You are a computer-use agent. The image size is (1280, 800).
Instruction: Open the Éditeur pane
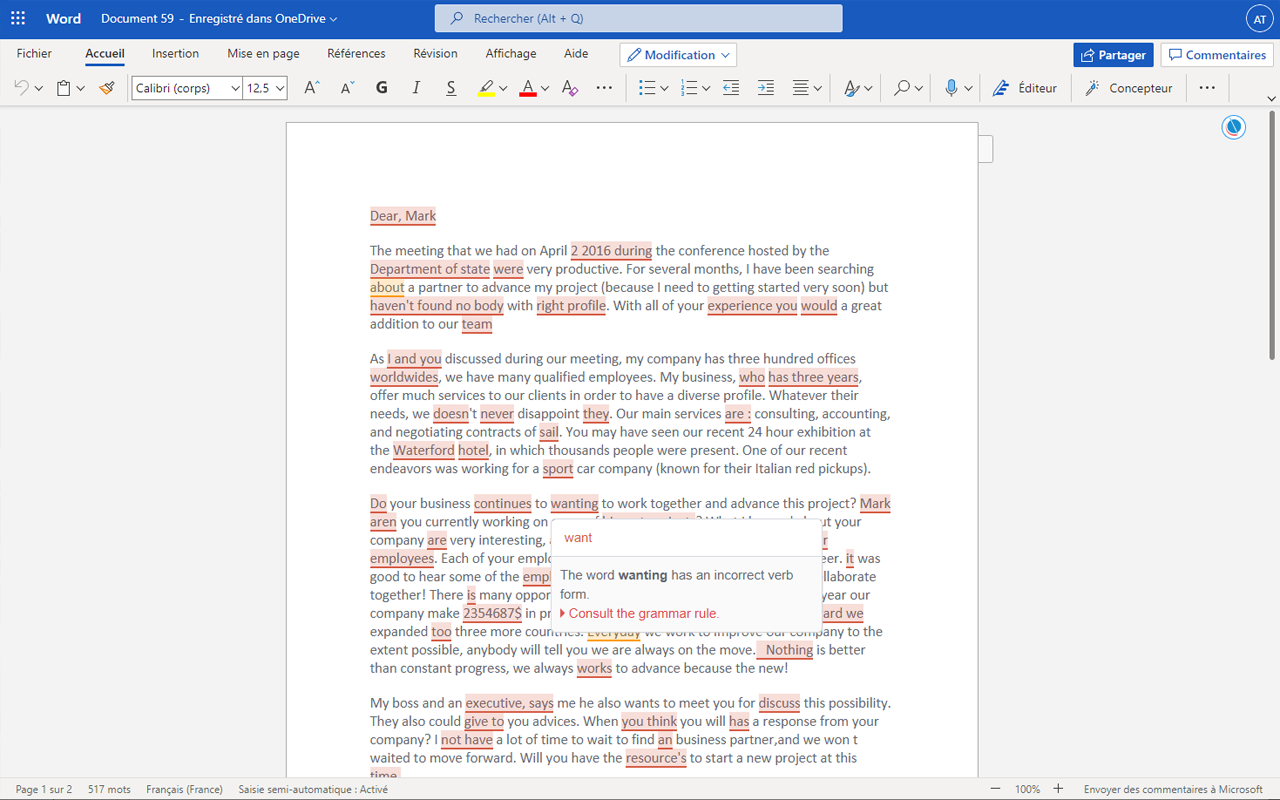pos(1023,88)
